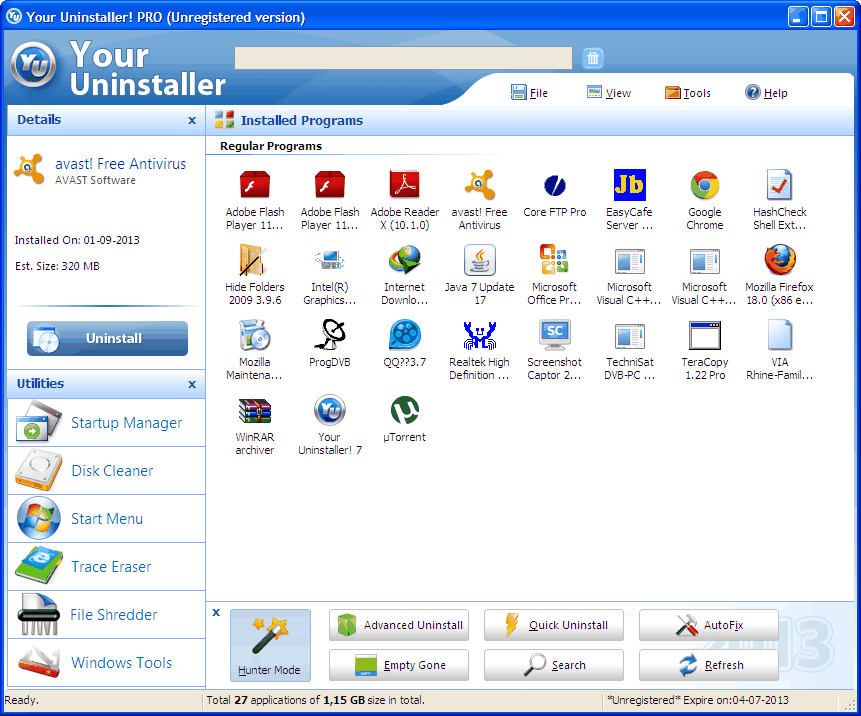The height and width of the screenshot is (716, 861).
Task: Click the Quick Uninstall button
Action: click(x=554, y=625)
